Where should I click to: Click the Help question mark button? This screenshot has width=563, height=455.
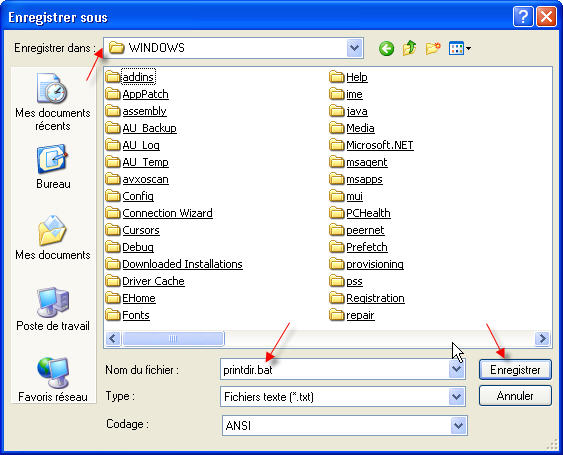[x=523, y=17]
